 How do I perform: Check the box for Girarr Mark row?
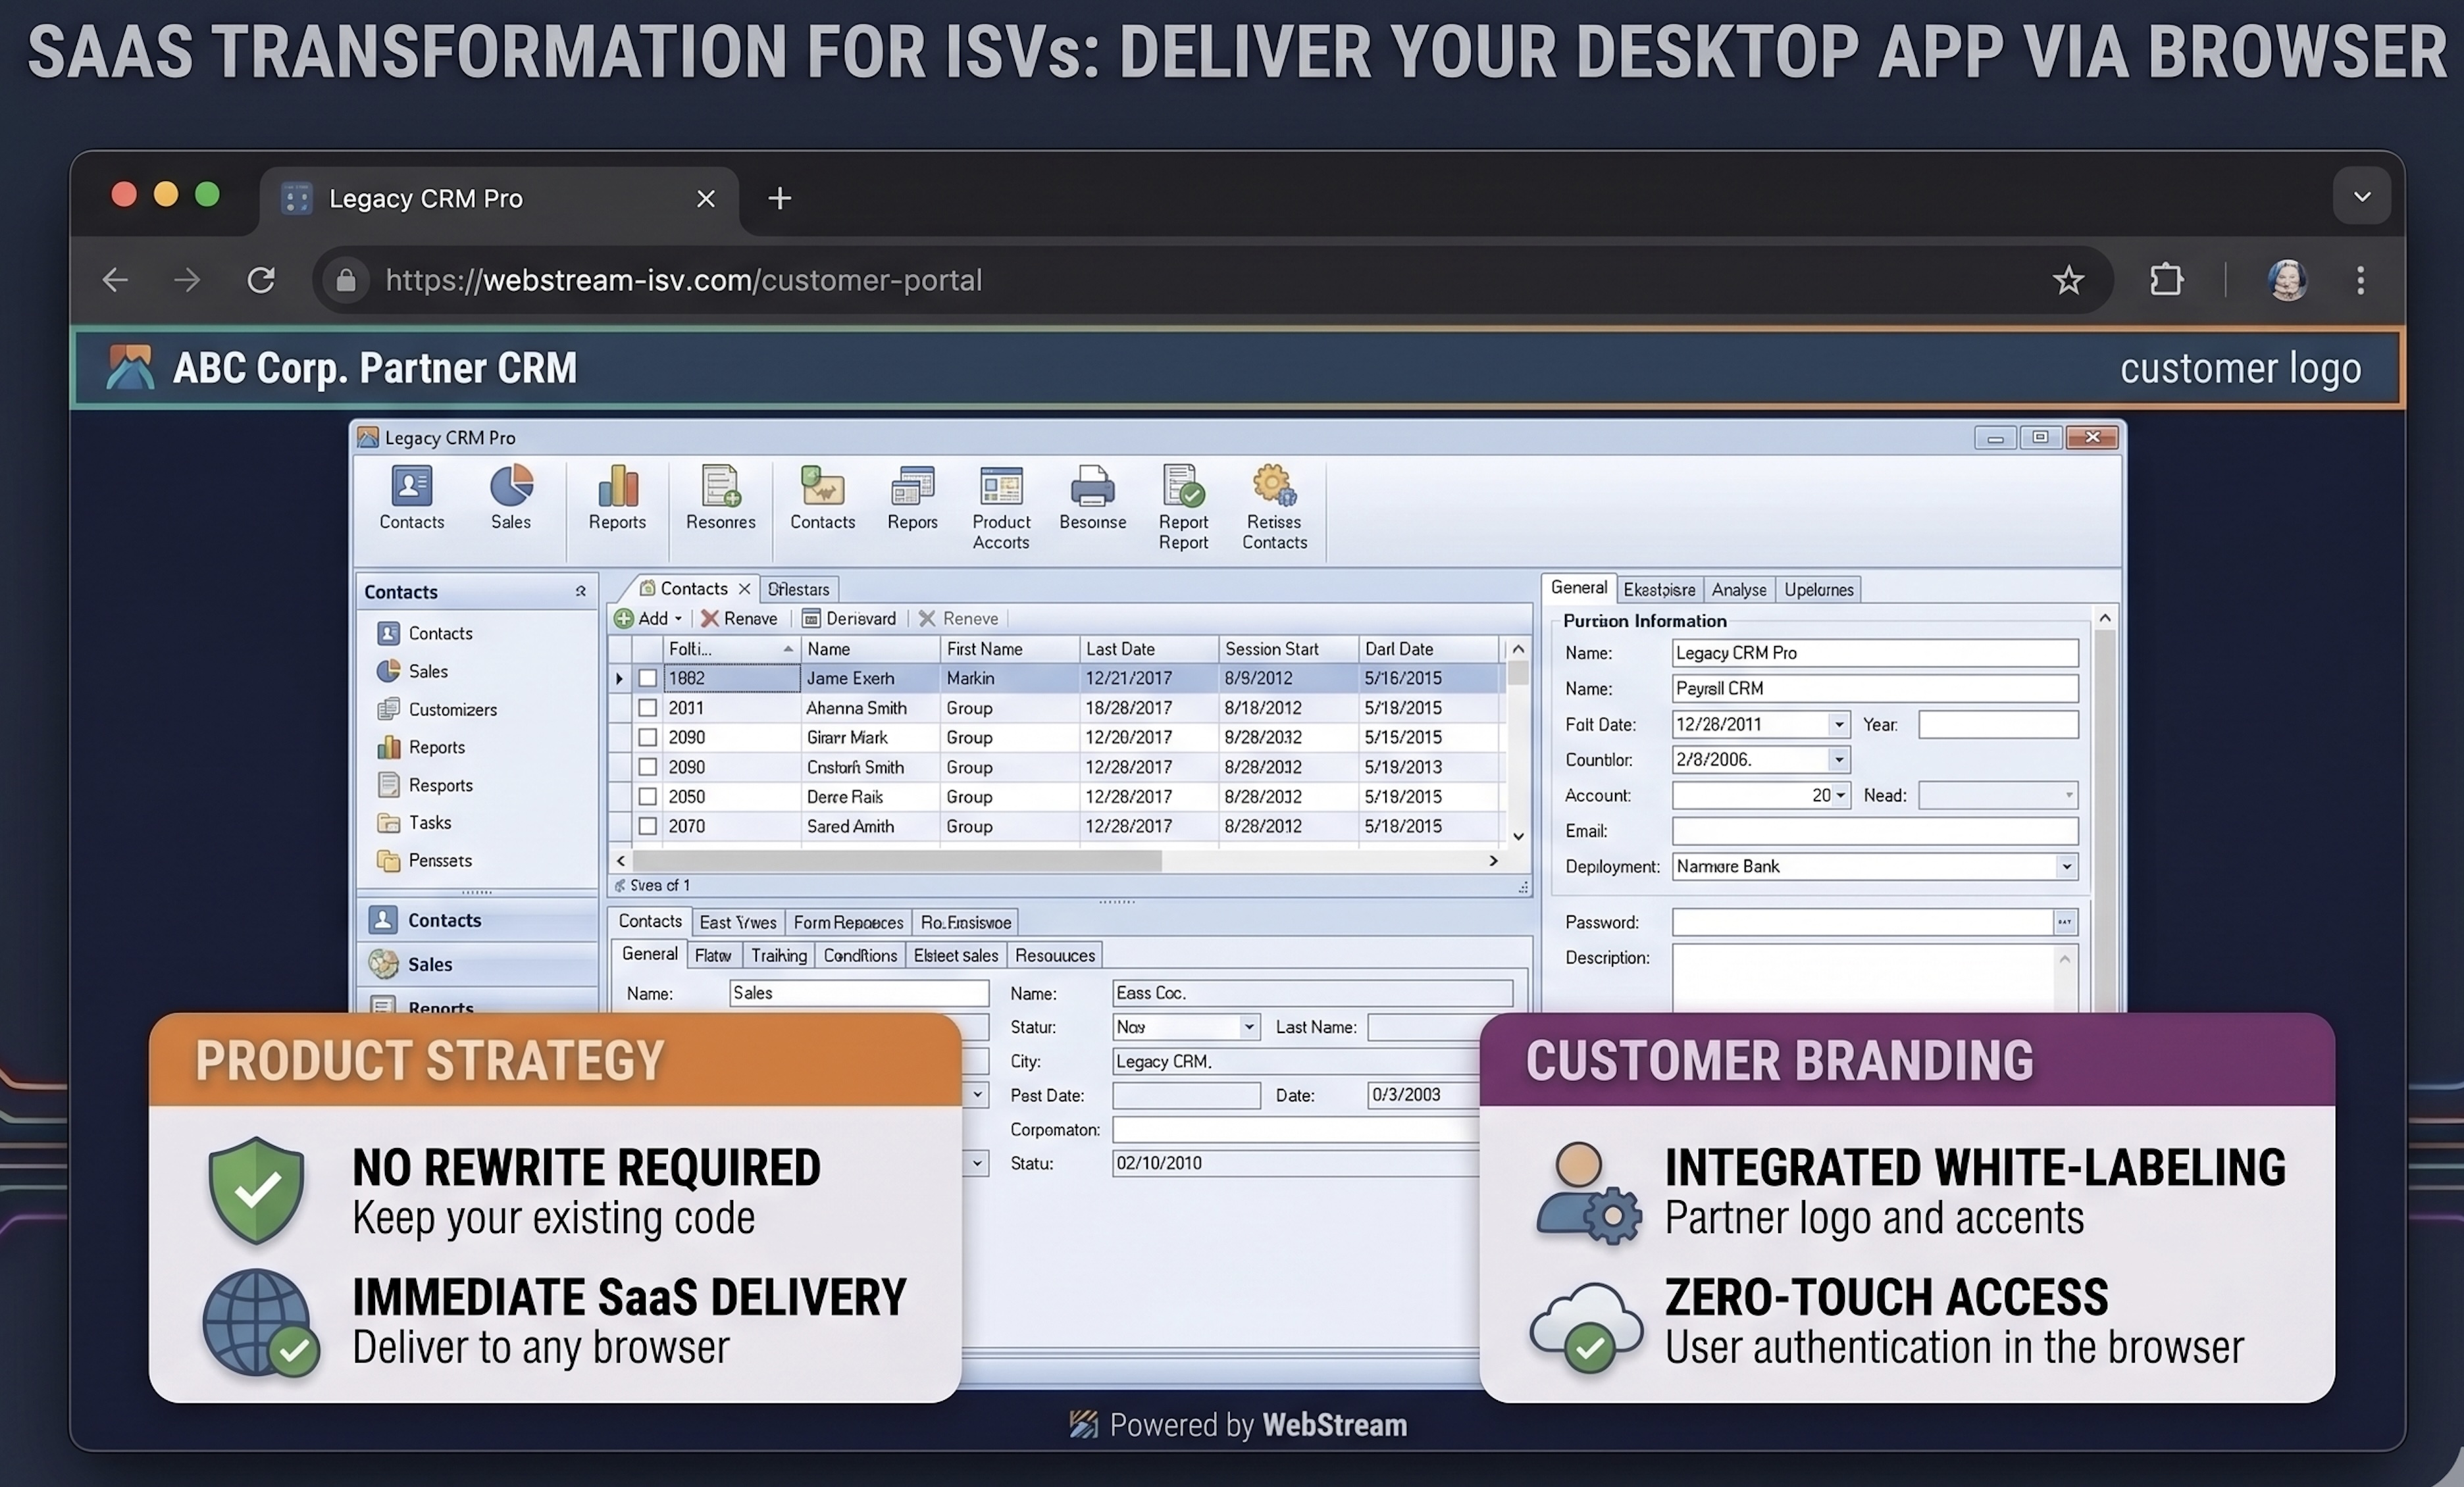pyautogui.click(x=648, y=737)
